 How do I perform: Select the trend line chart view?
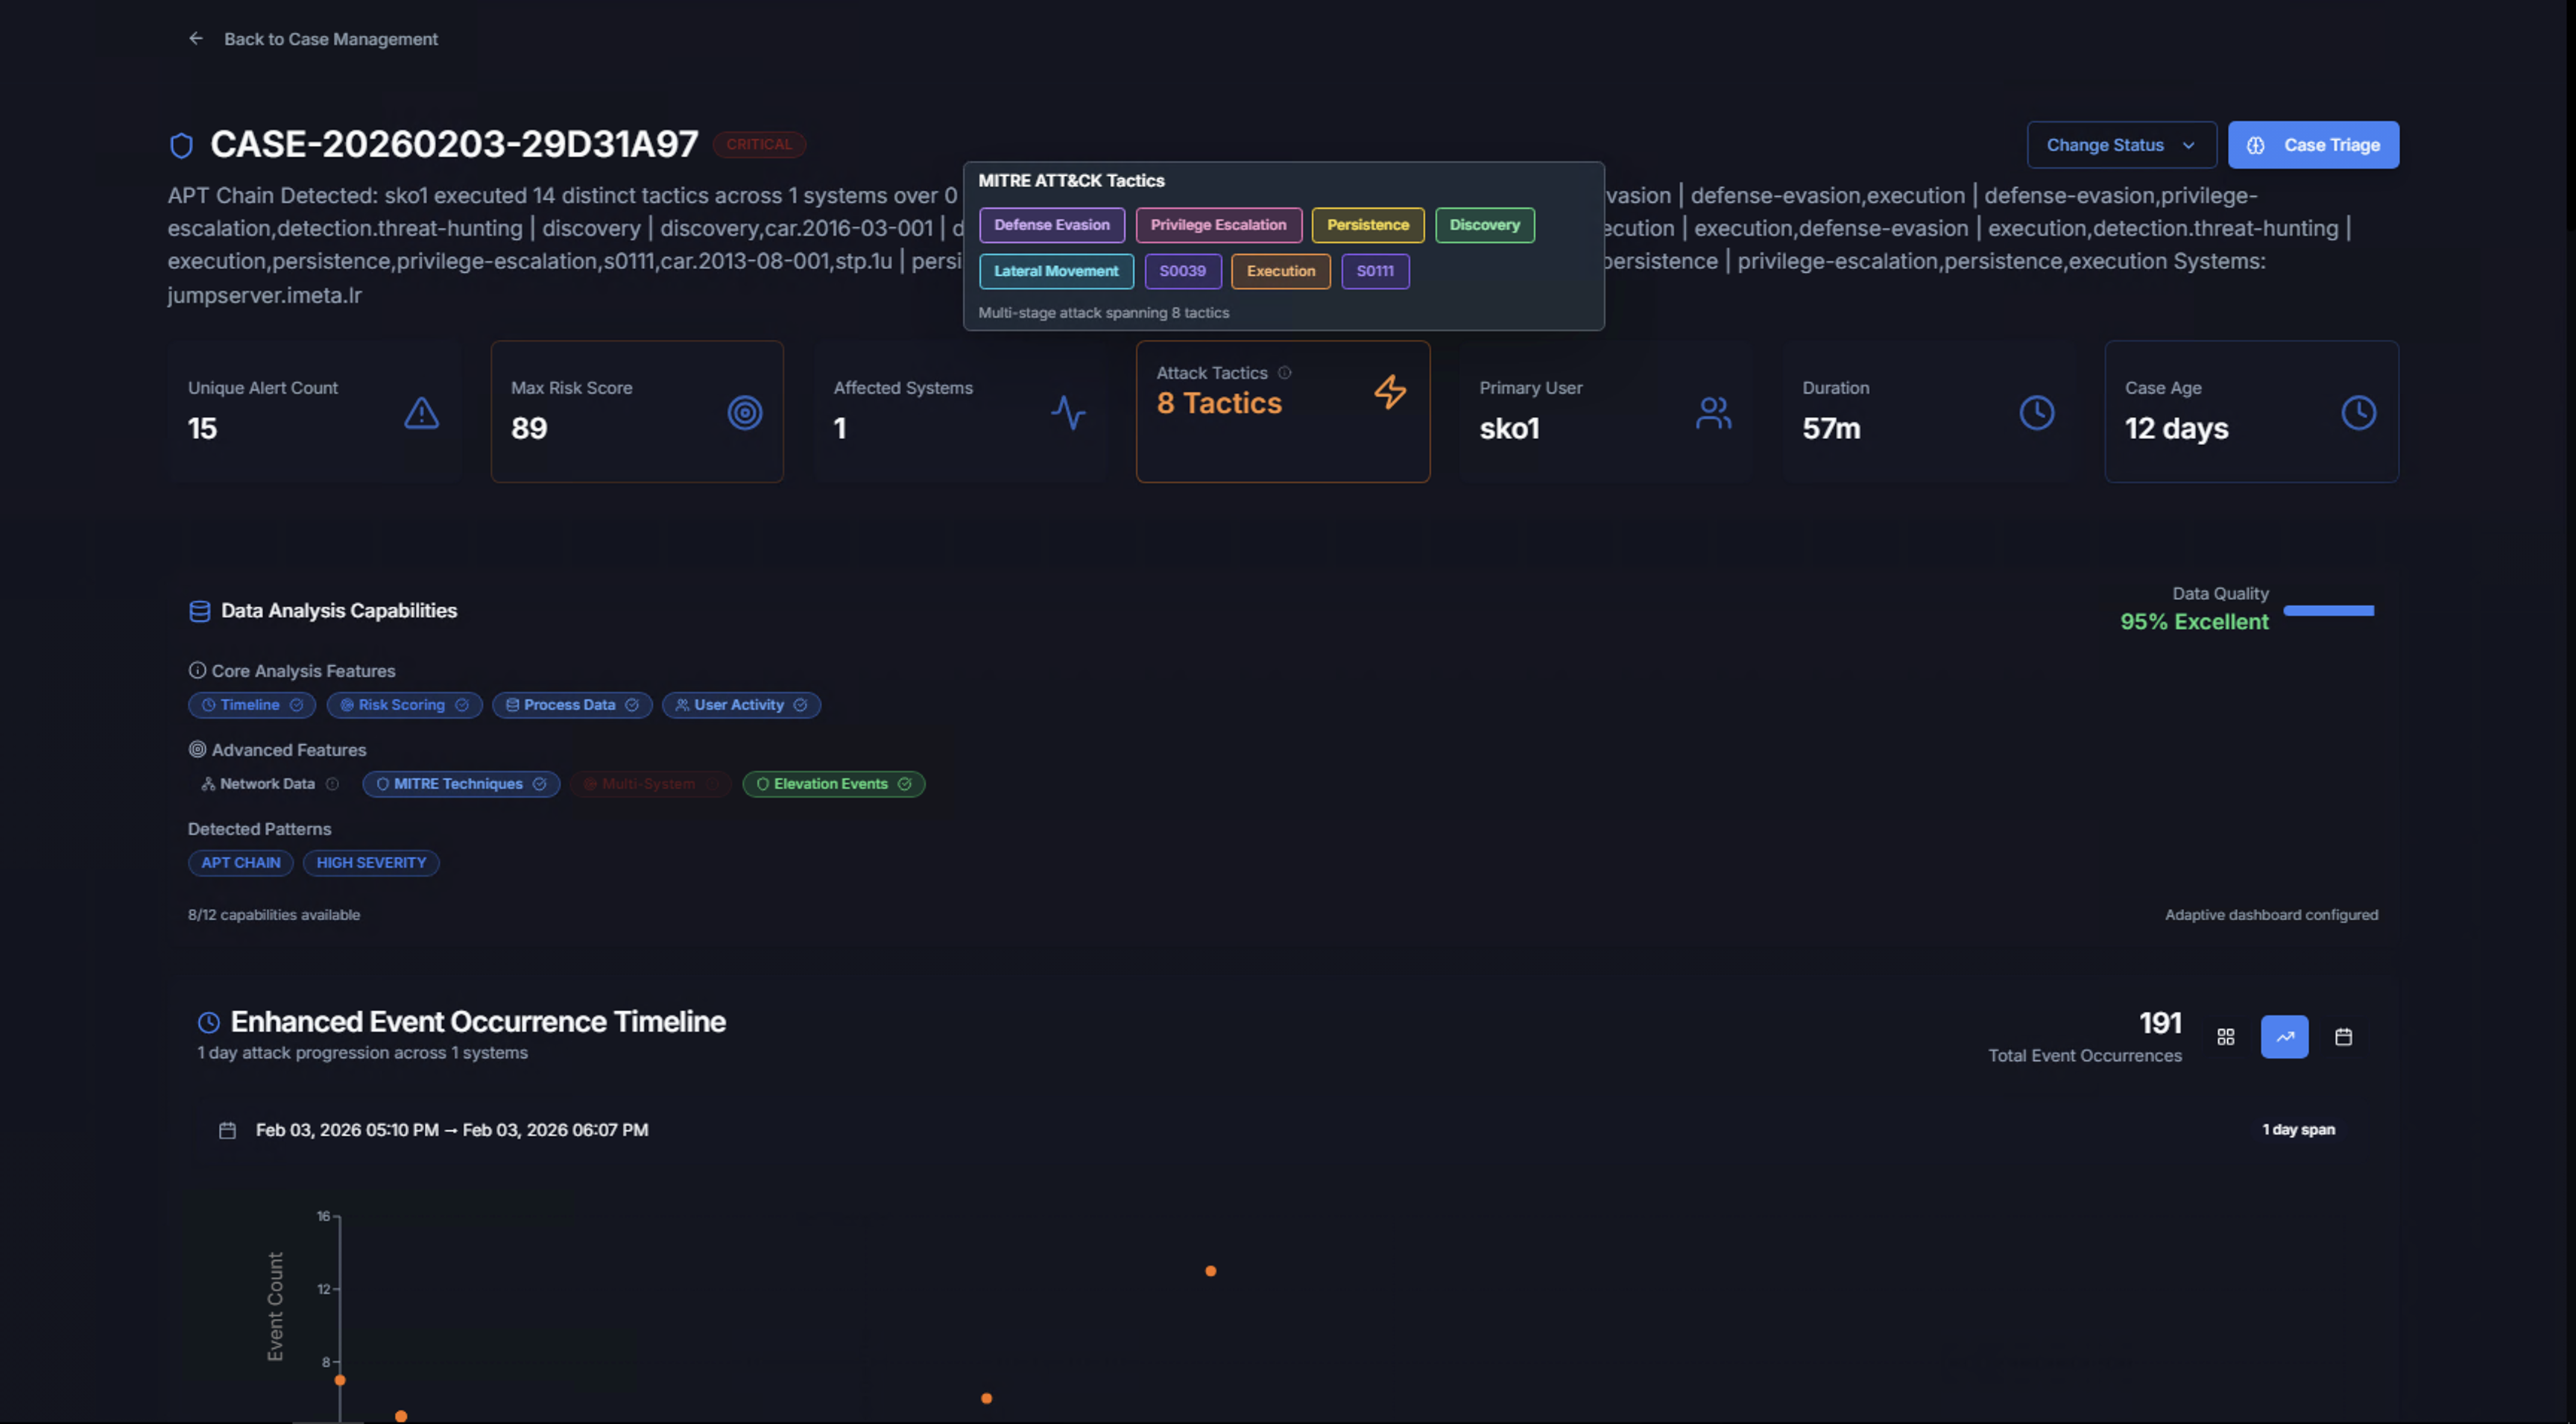(x=2284, y=1037)
